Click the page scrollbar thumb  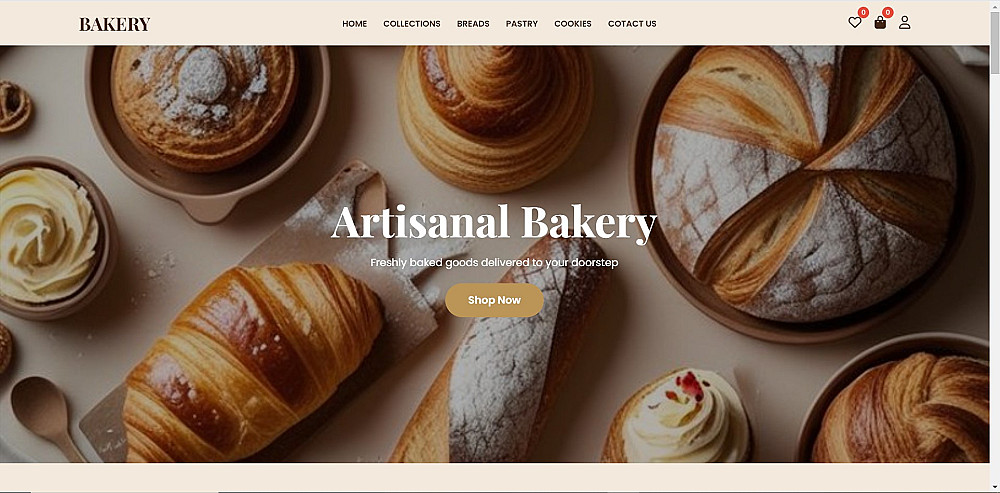994,42
